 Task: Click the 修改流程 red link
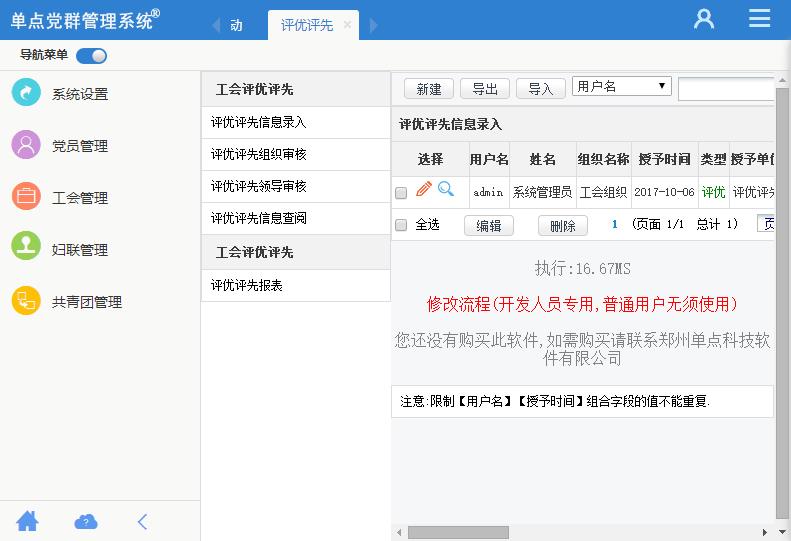tap(582, 304)
